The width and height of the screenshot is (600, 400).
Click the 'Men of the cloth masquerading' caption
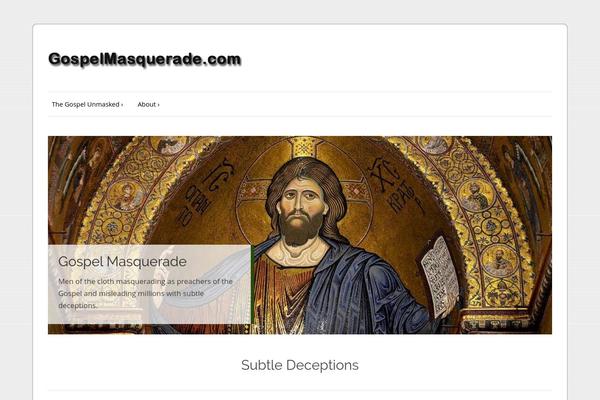[145, 293]
